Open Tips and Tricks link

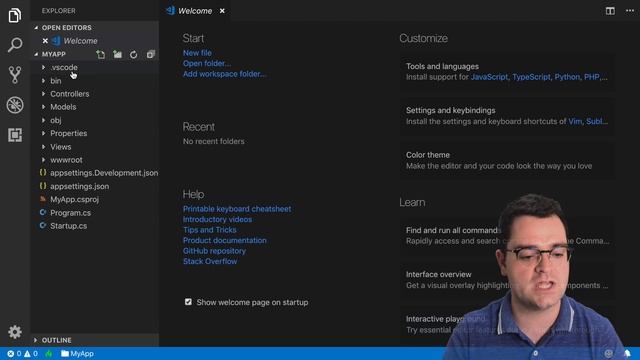click(210, 230)
